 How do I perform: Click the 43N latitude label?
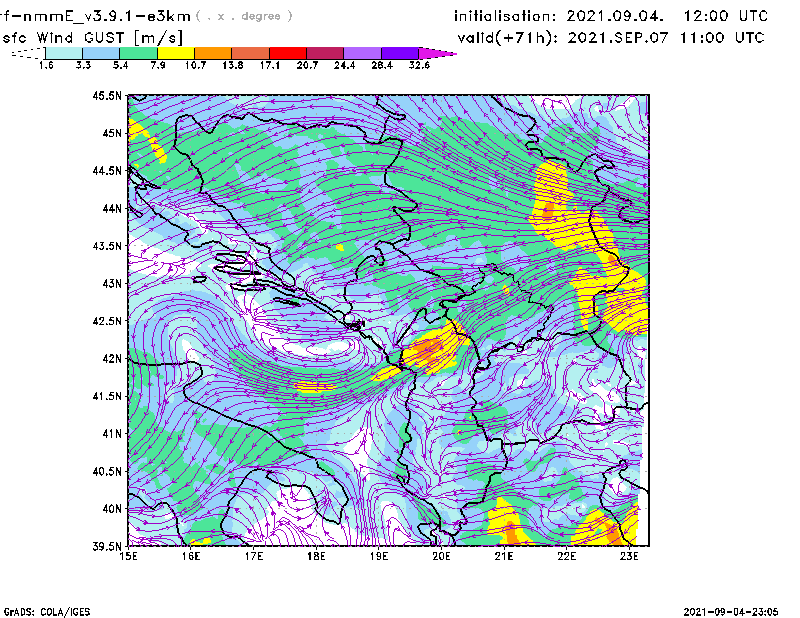[112, 283]
